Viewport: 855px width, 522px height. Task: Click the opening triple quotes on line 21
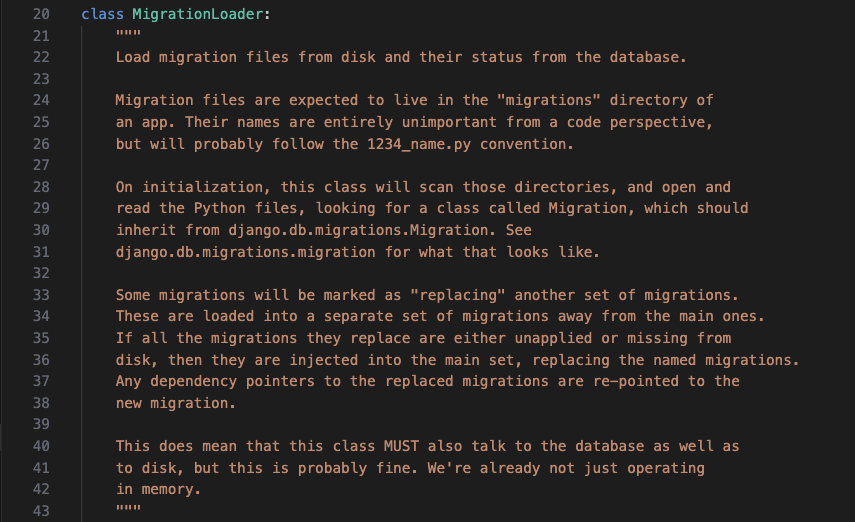tap(128, 34)
